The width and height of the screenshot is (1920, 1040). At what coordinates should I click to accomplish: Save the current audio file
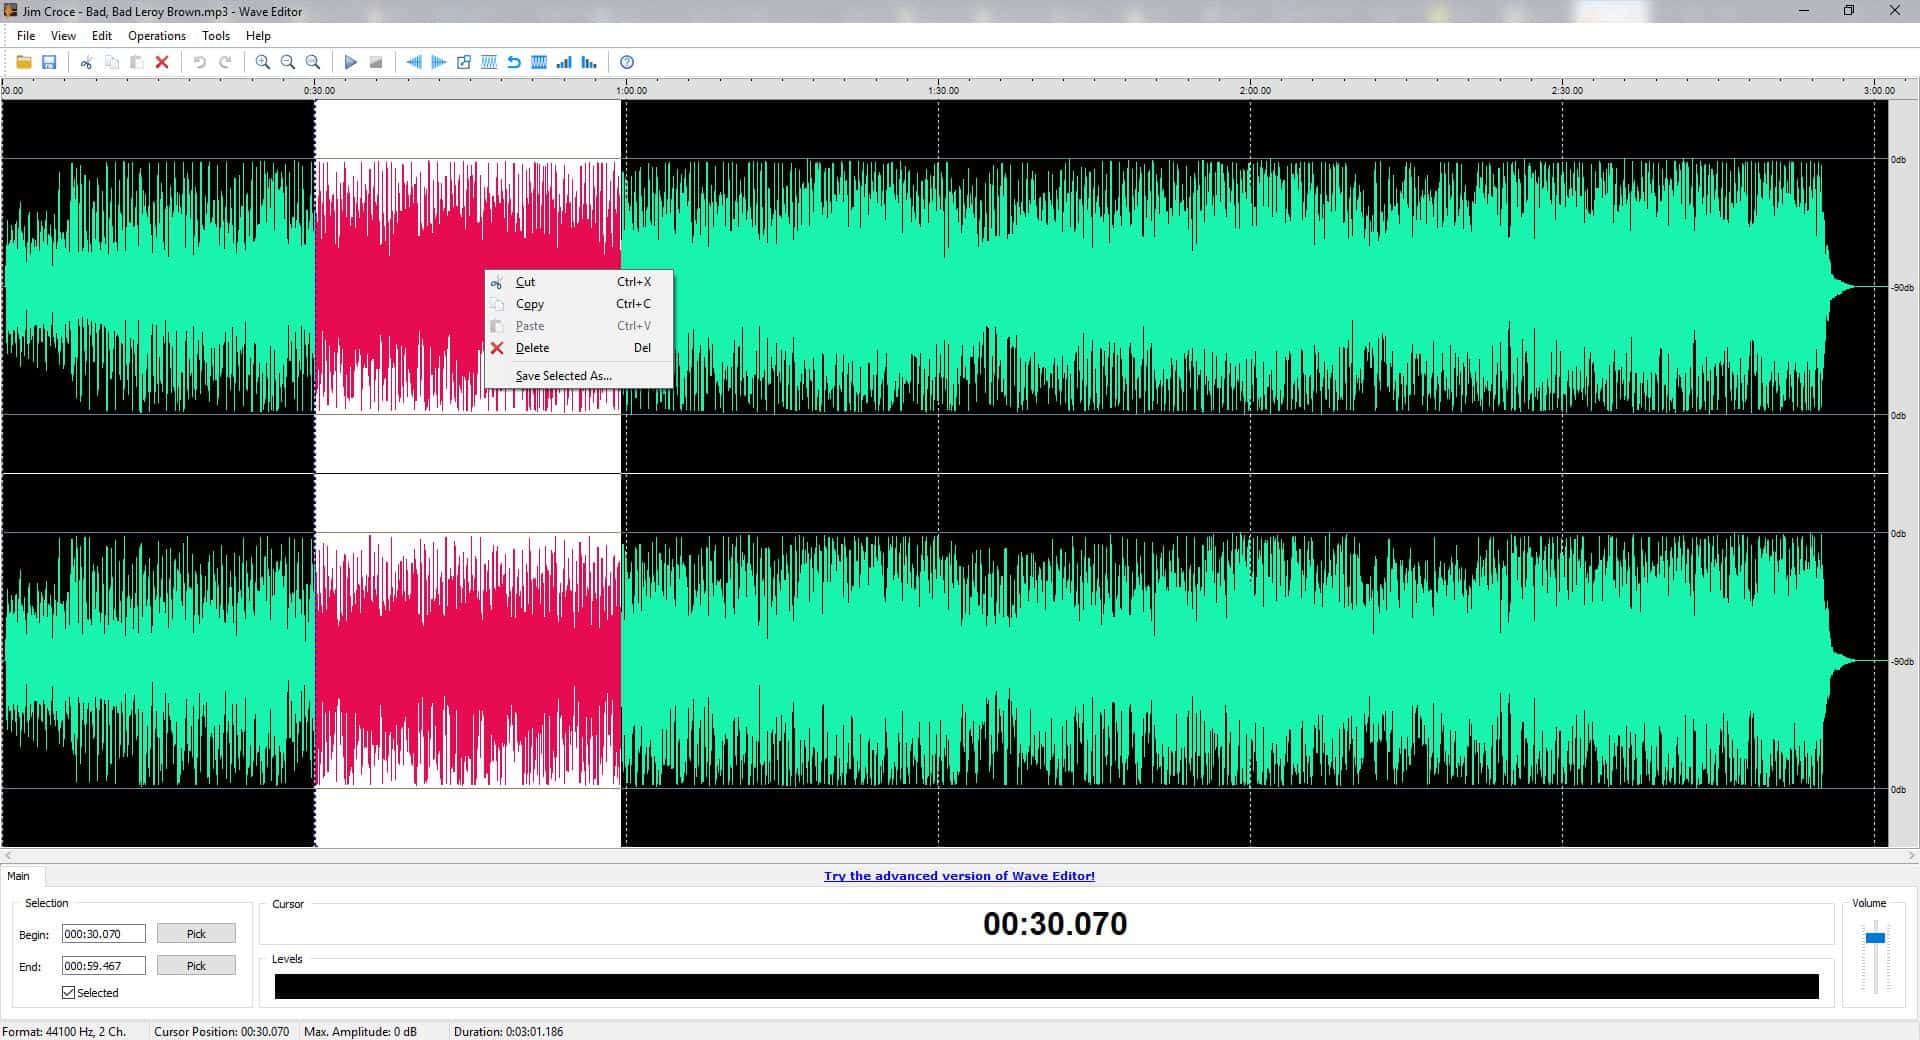point(50,62)
